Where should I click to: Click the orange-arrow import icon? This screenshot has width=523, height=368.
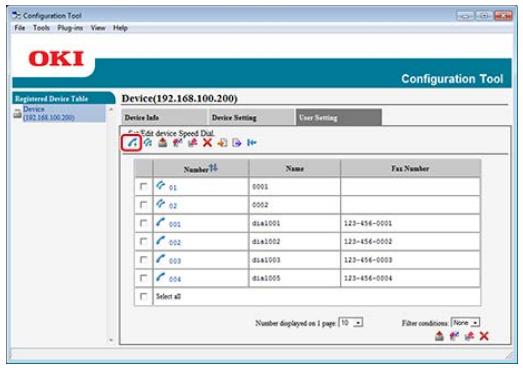[222, 143]
